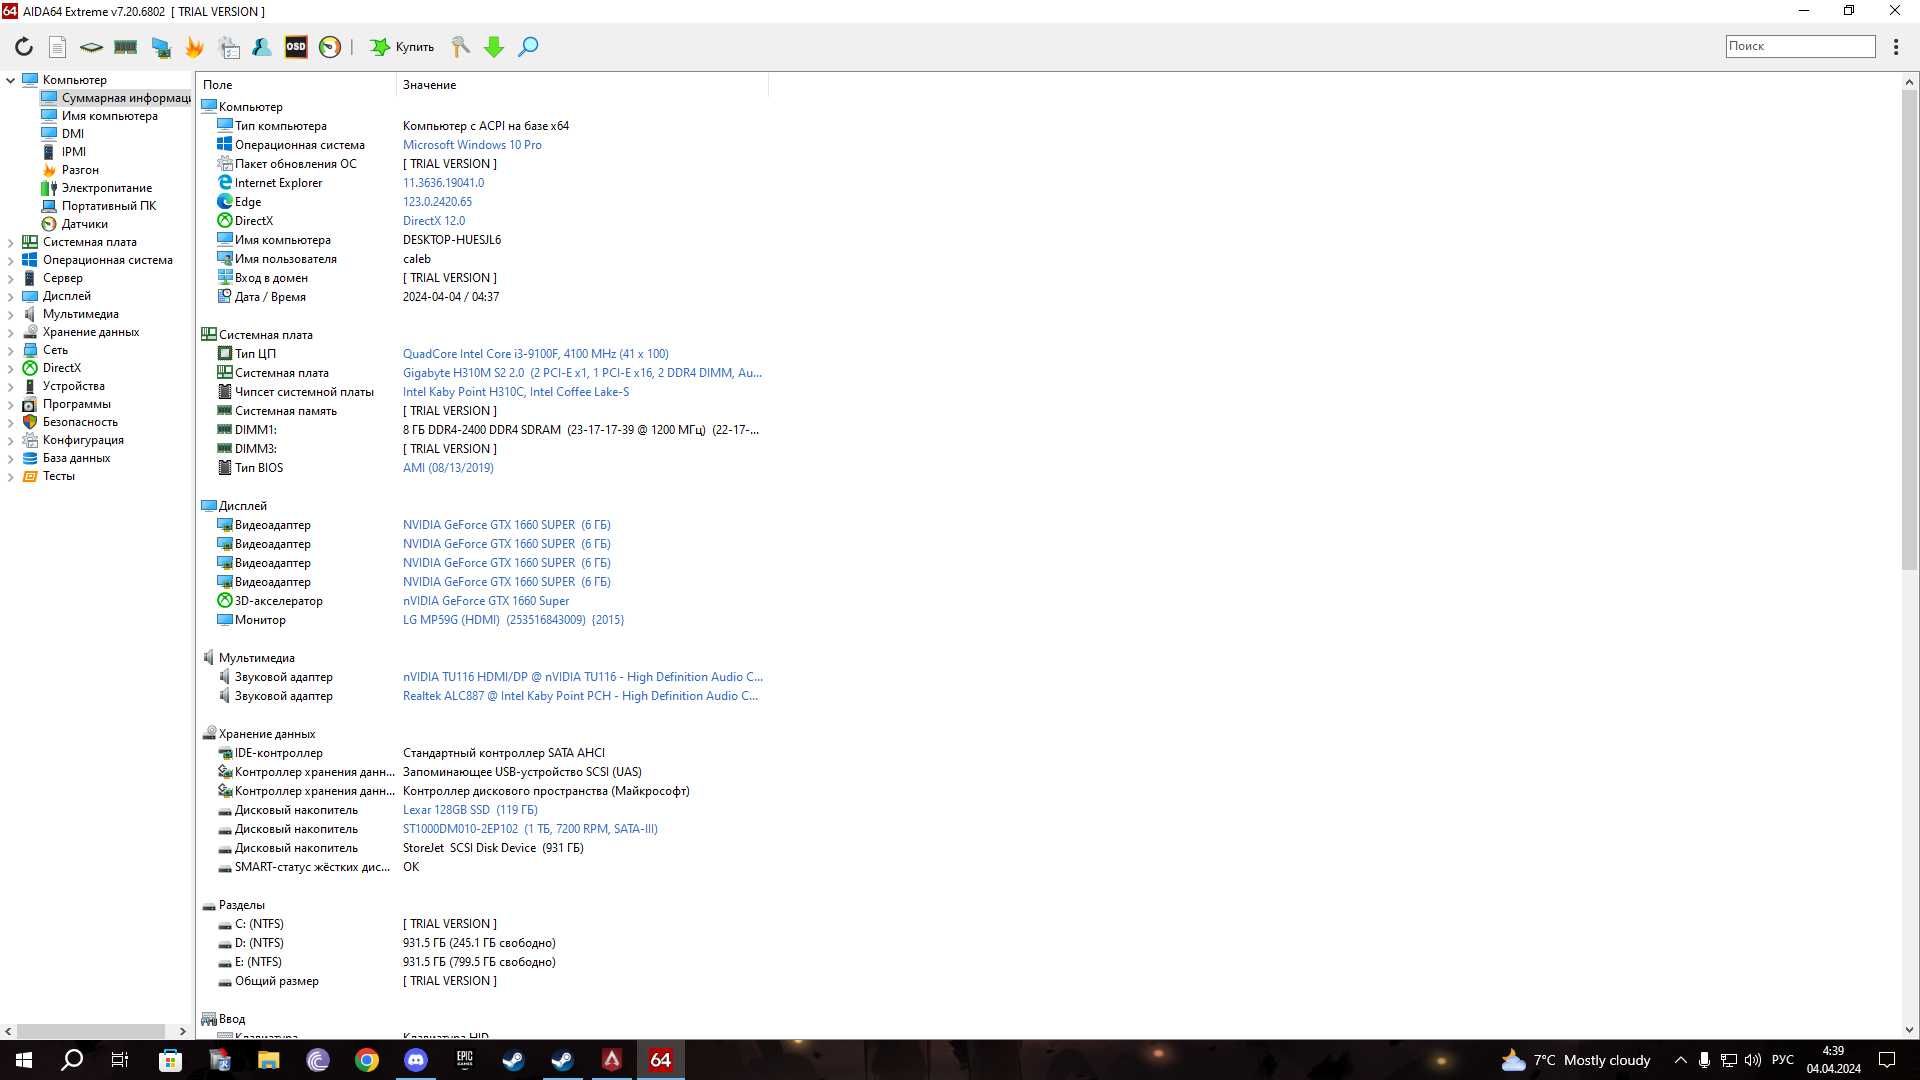Viewport: 1920px width, 1080px height.
Task: Expand the Сервер tree node
Action: pos(11,278)
